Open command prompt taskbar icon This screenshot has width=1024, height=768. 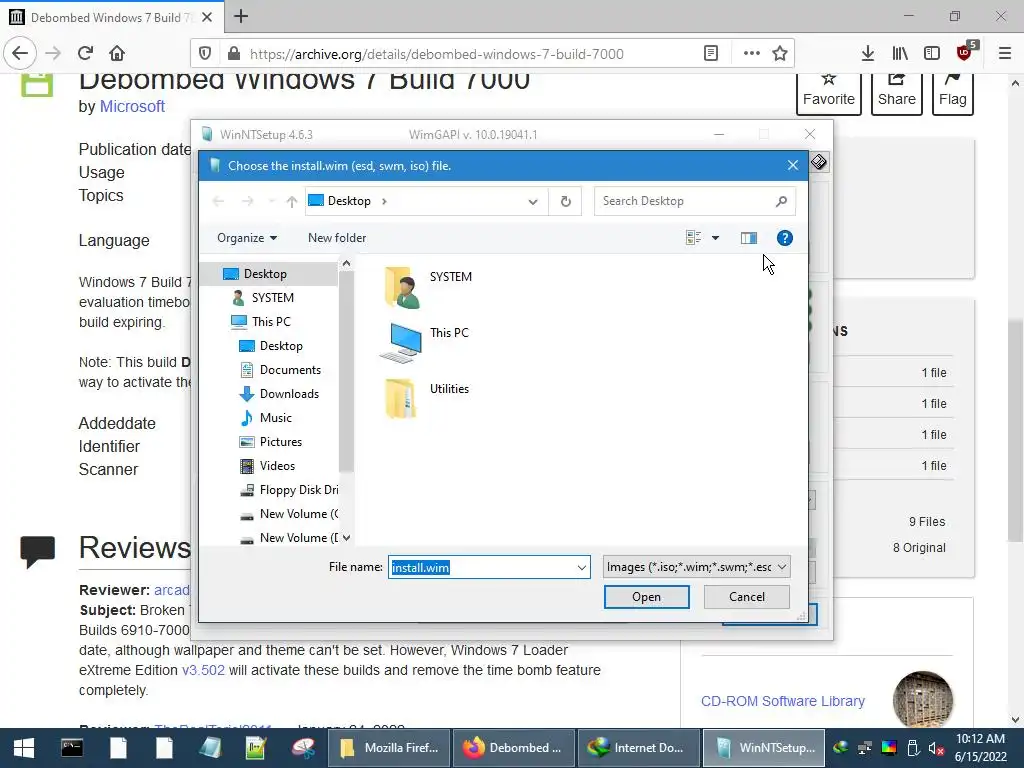pos(72,748)
